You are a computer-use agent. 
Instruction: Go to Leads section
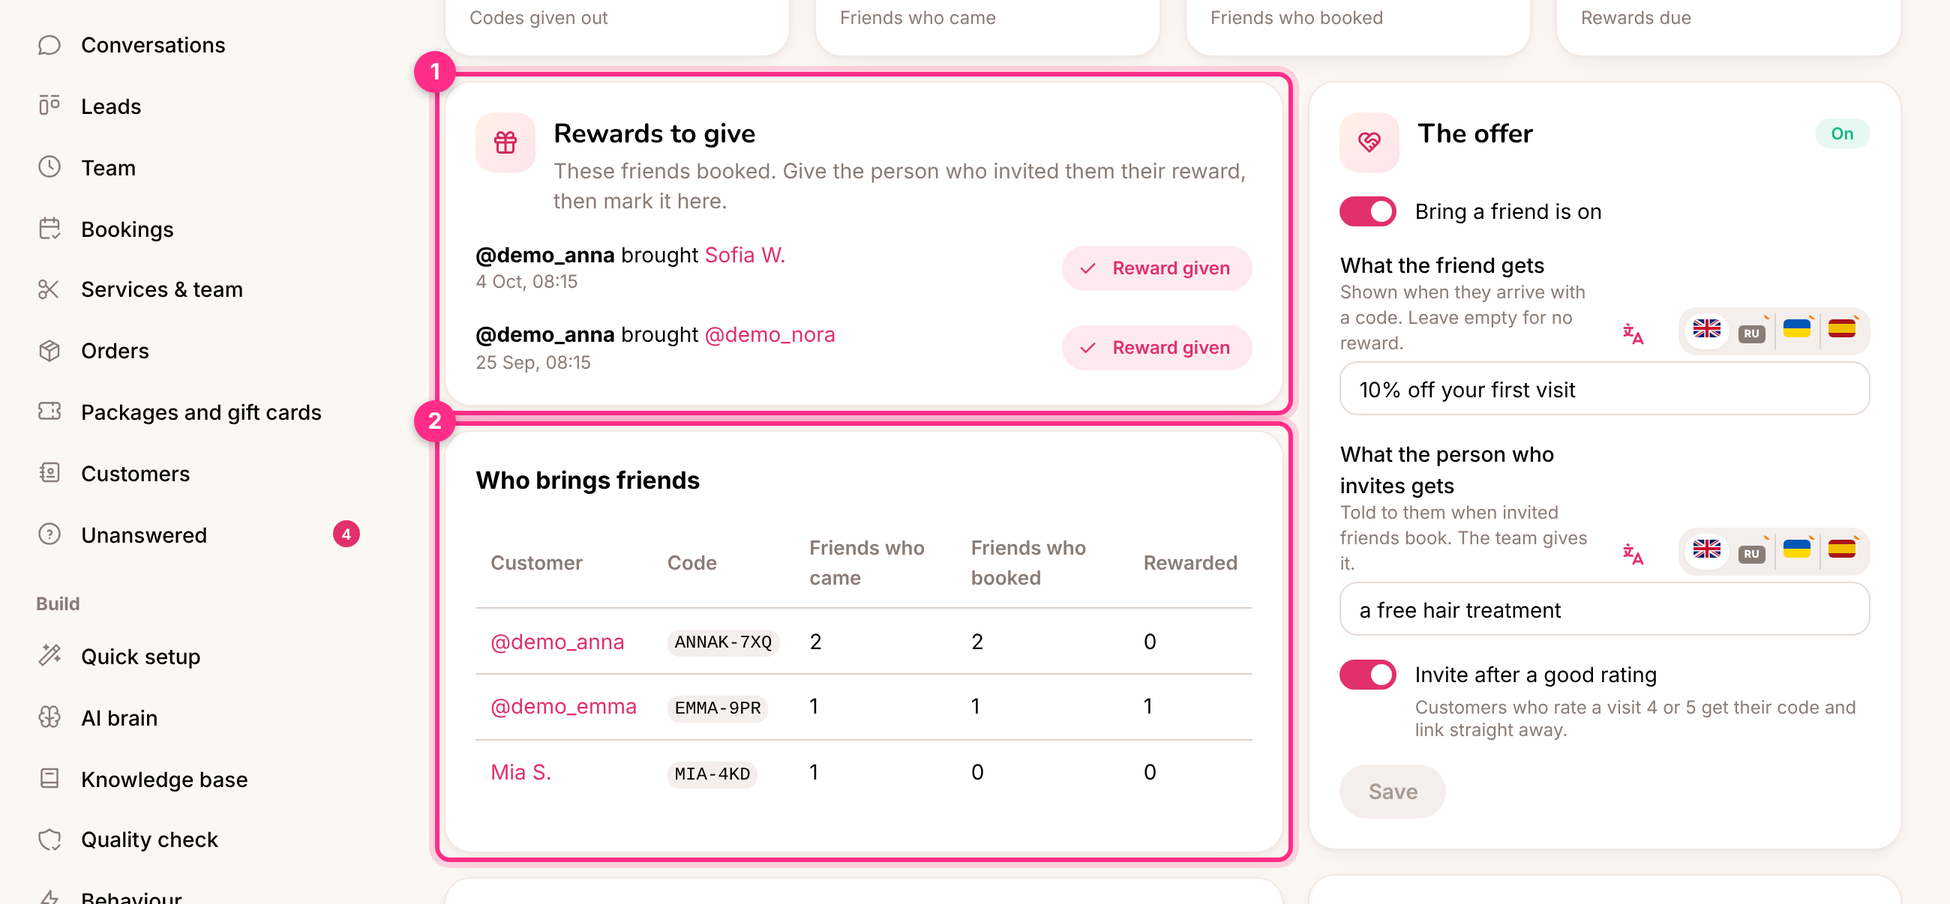click(111, 106)
